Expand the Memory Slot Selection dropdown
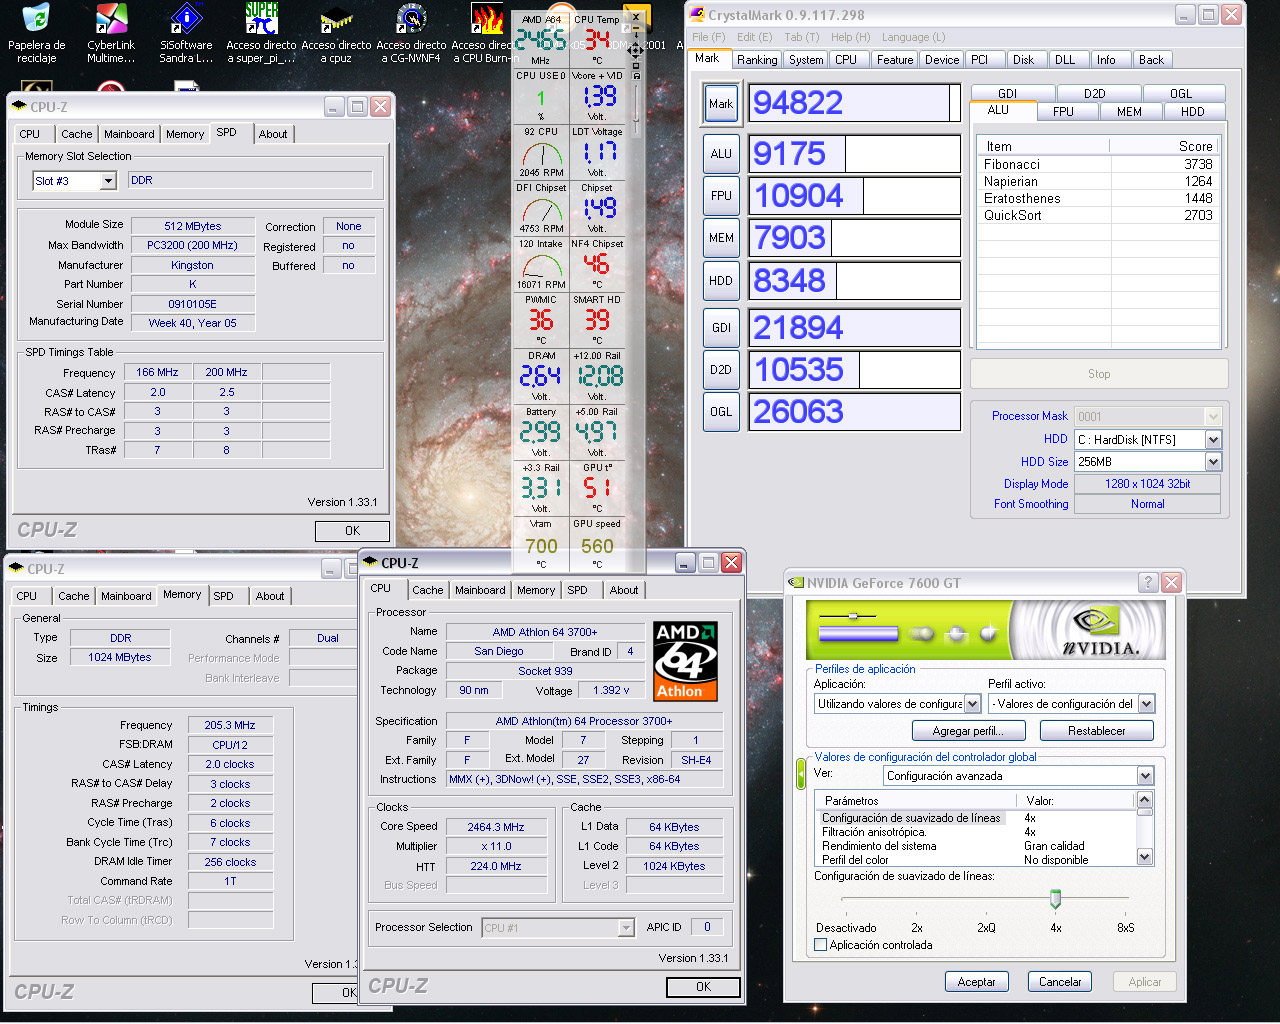Viewport: 1280px width, 1024px height. coord(108,181)
